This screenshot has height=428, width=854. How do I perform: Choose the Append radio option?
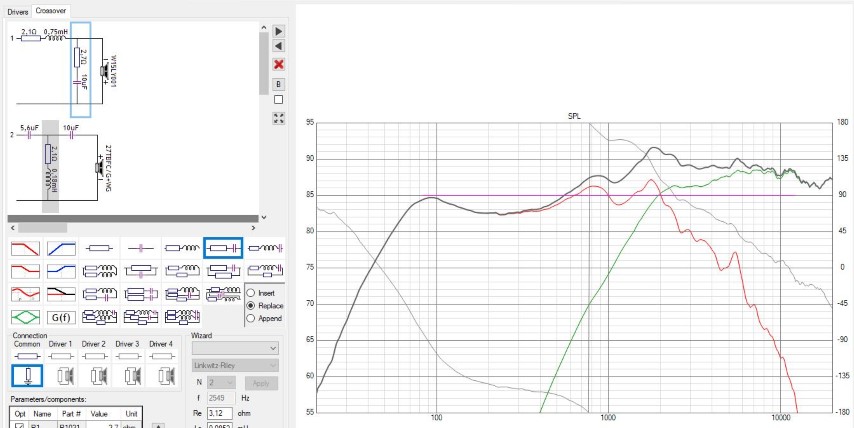pos(251,319)
